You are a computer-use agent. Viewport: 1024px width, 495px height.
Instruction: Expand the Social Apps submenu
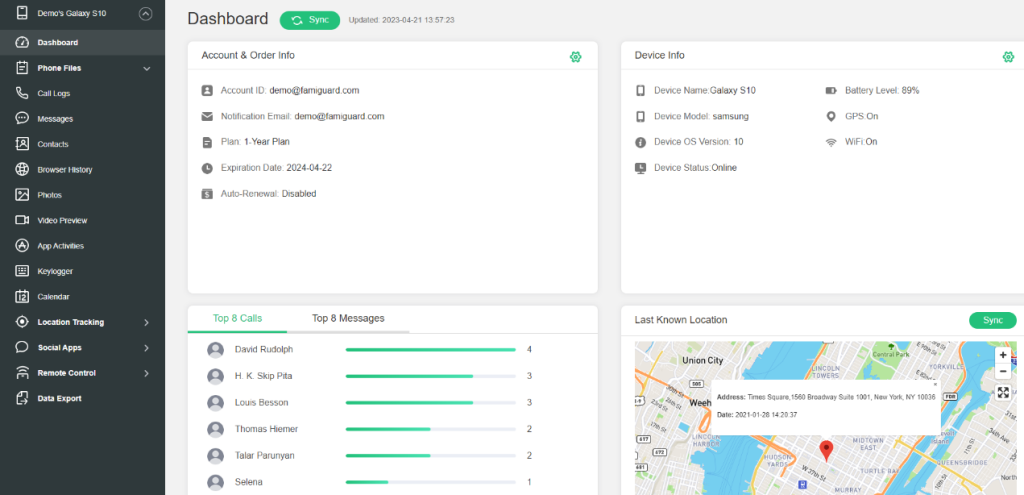coord(146,348)
